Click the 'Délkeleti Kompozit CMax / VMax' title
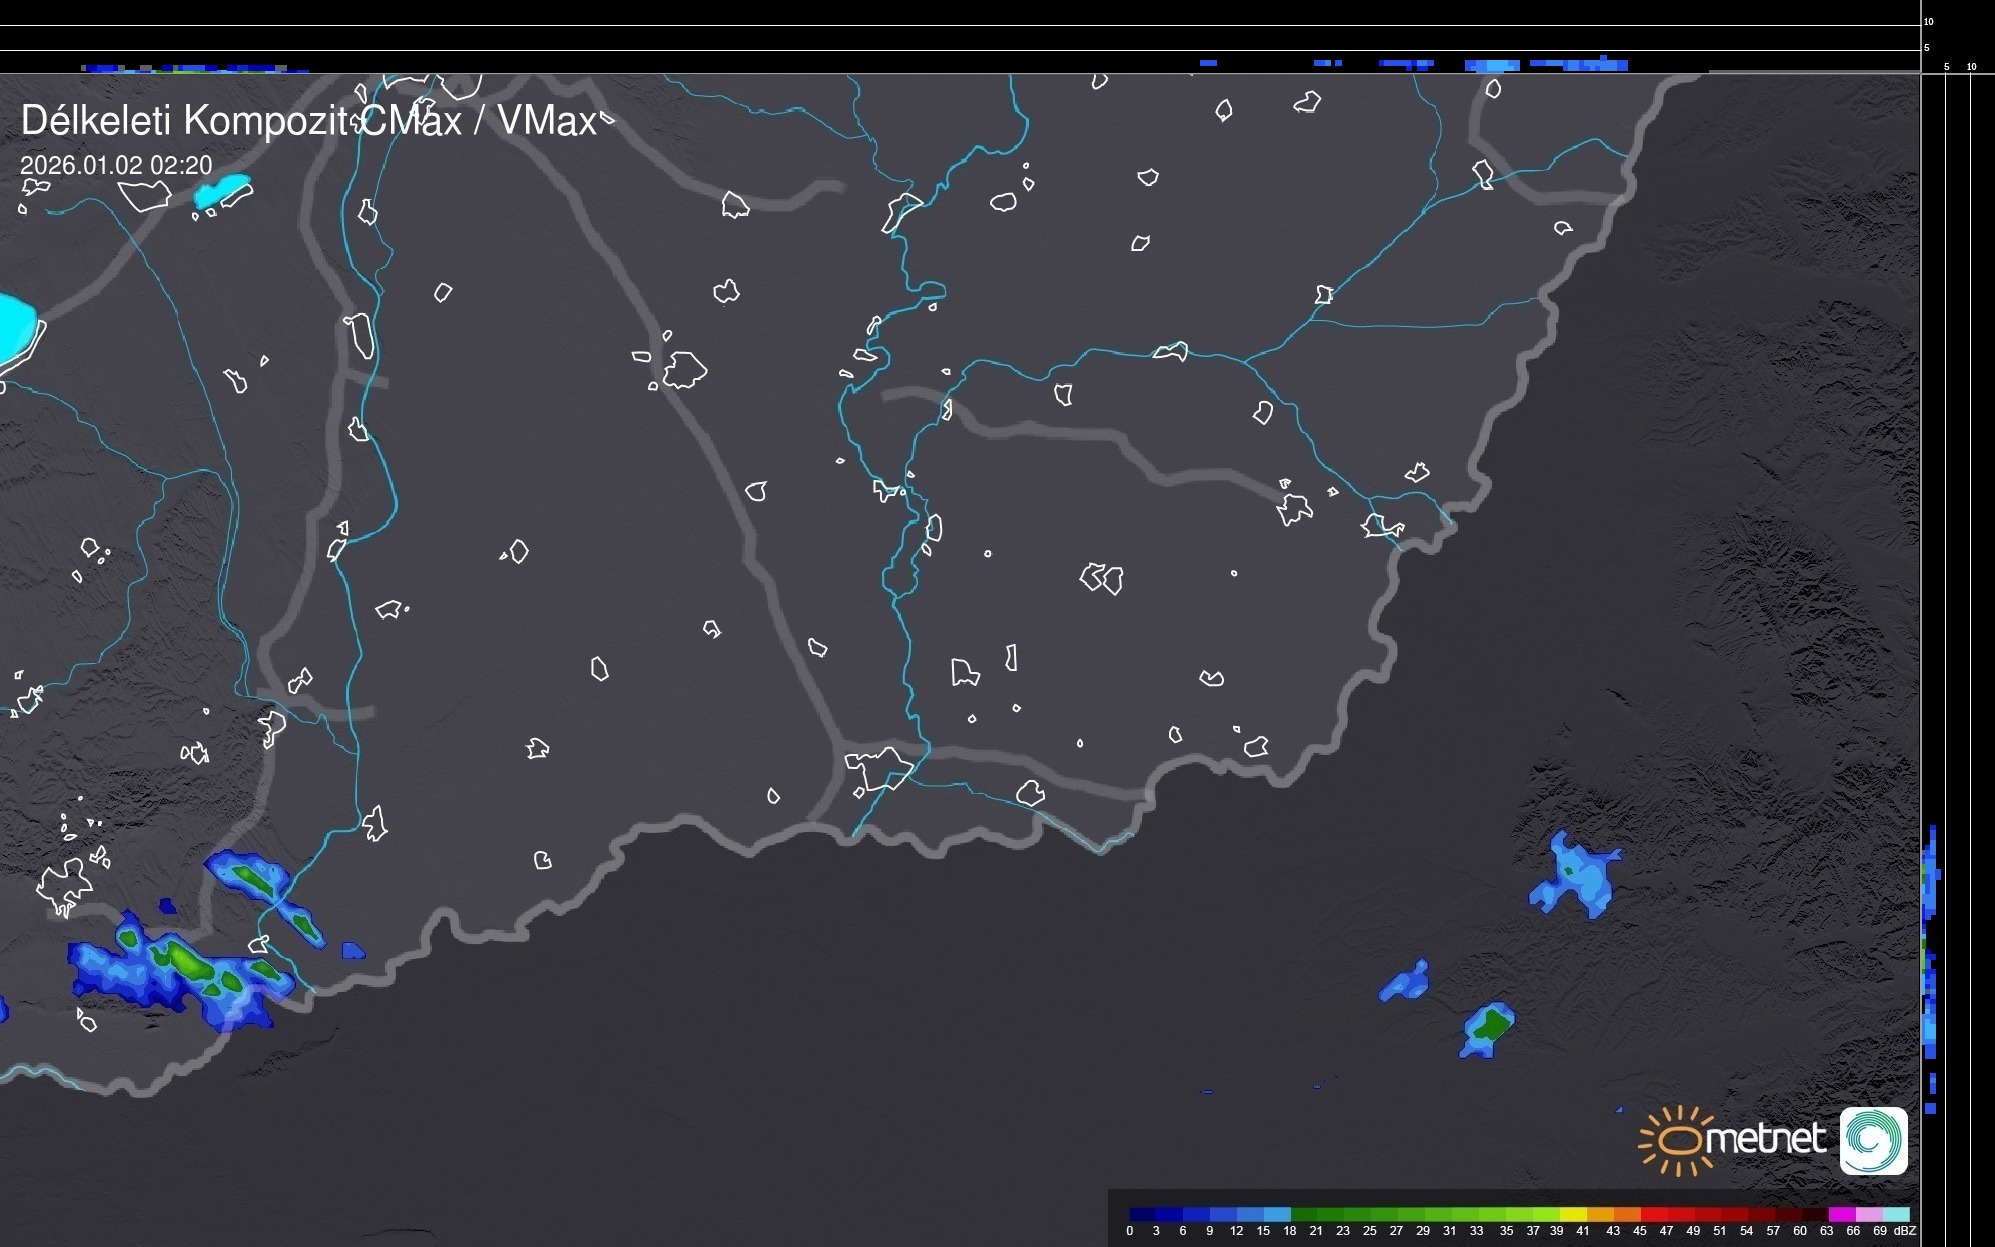1995x1247 pixels. [308, 121]
